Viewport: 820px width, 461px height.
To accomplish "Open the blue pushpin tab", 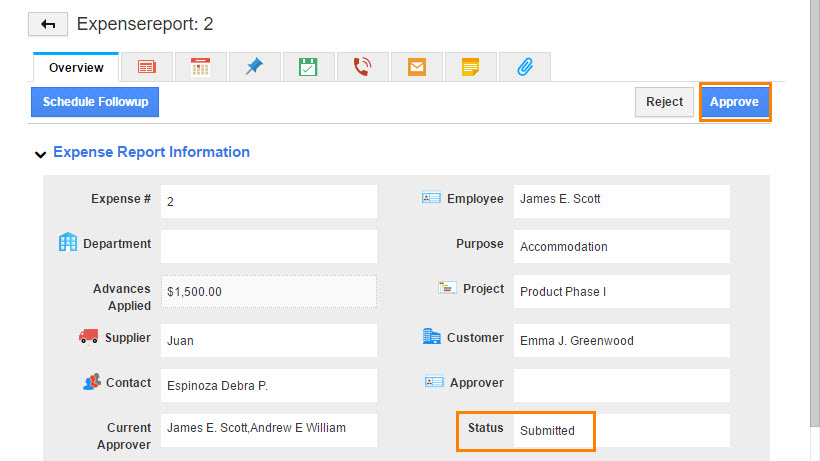I will coord(254,67).
